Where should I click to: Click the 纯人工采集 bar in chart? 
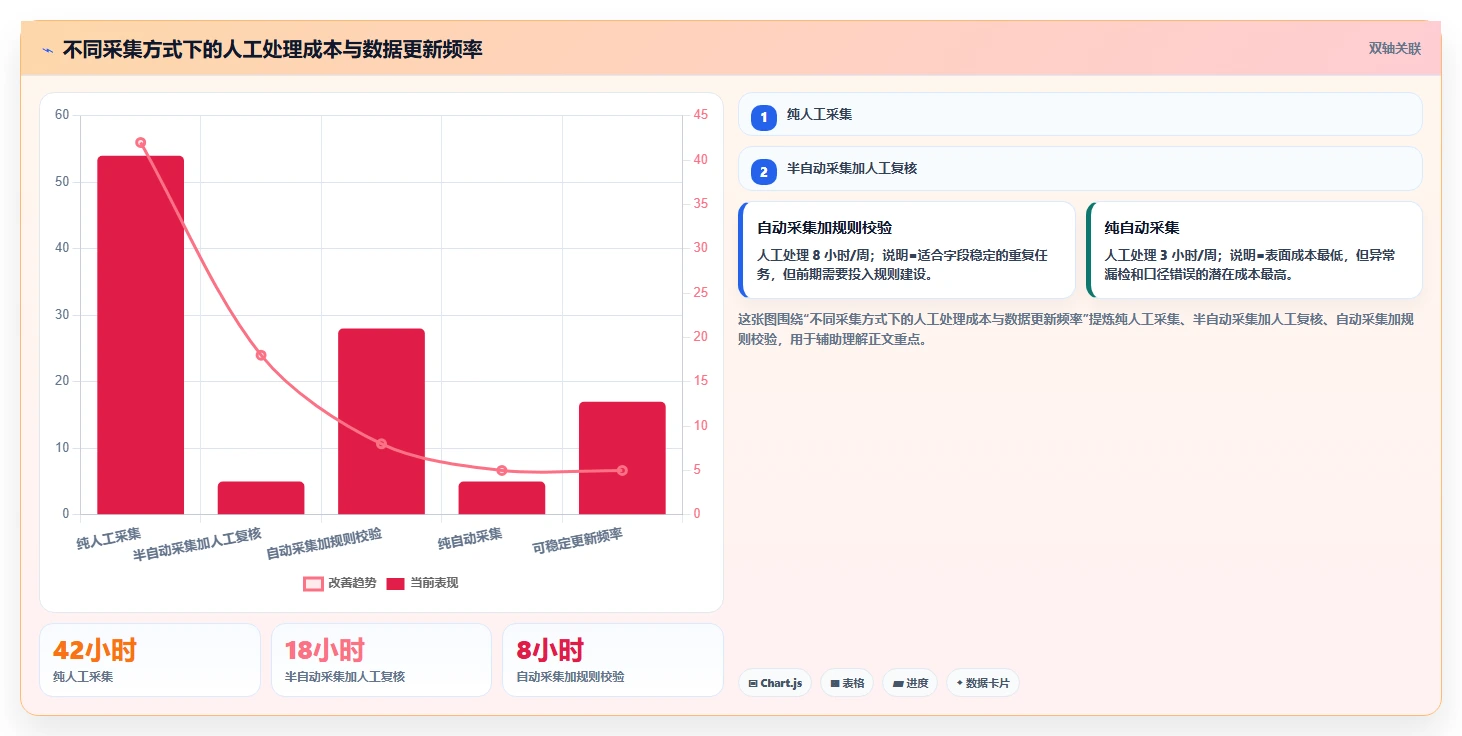pos(140,335)
